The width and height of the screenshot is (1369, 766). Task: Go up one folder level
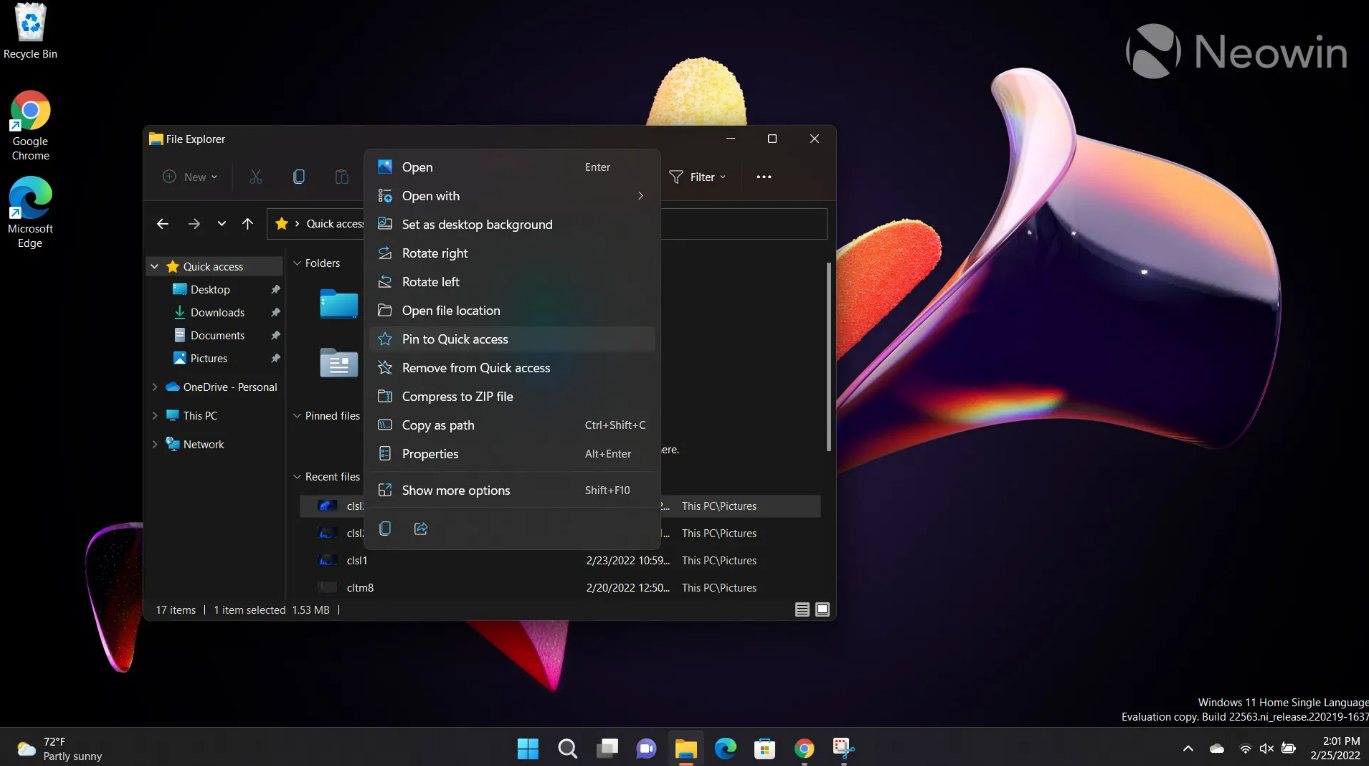247,223
